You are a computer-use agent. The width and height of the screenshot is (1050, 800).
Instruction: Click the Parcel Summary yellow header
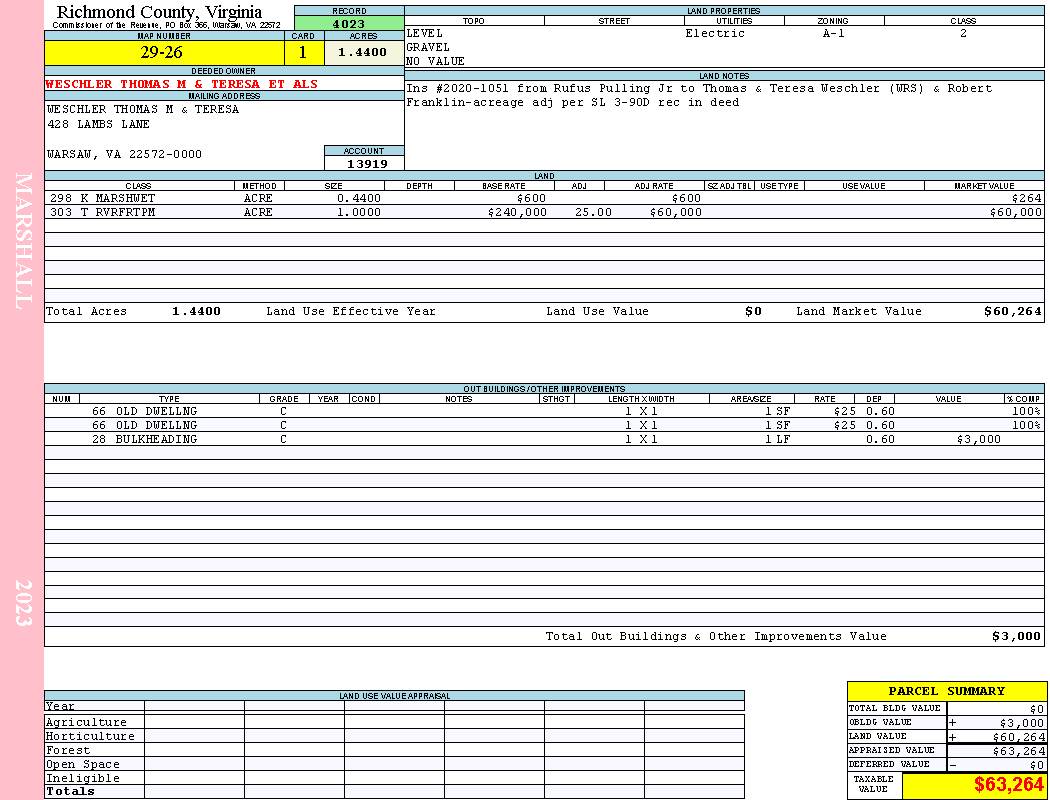click(x=946, y=691)
